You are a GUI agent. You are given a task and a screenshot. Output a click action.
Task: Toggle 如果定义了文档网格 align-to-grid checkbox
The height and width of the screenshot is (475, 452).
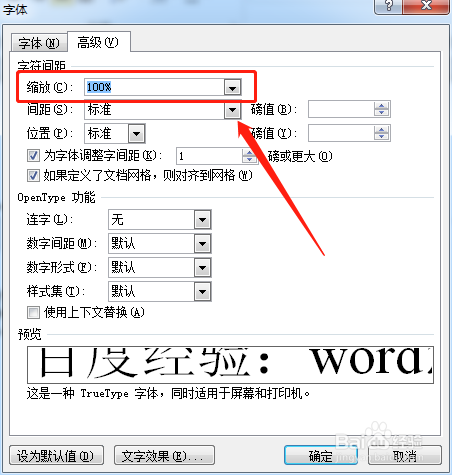pyautogui.click(x=33, y=175)
